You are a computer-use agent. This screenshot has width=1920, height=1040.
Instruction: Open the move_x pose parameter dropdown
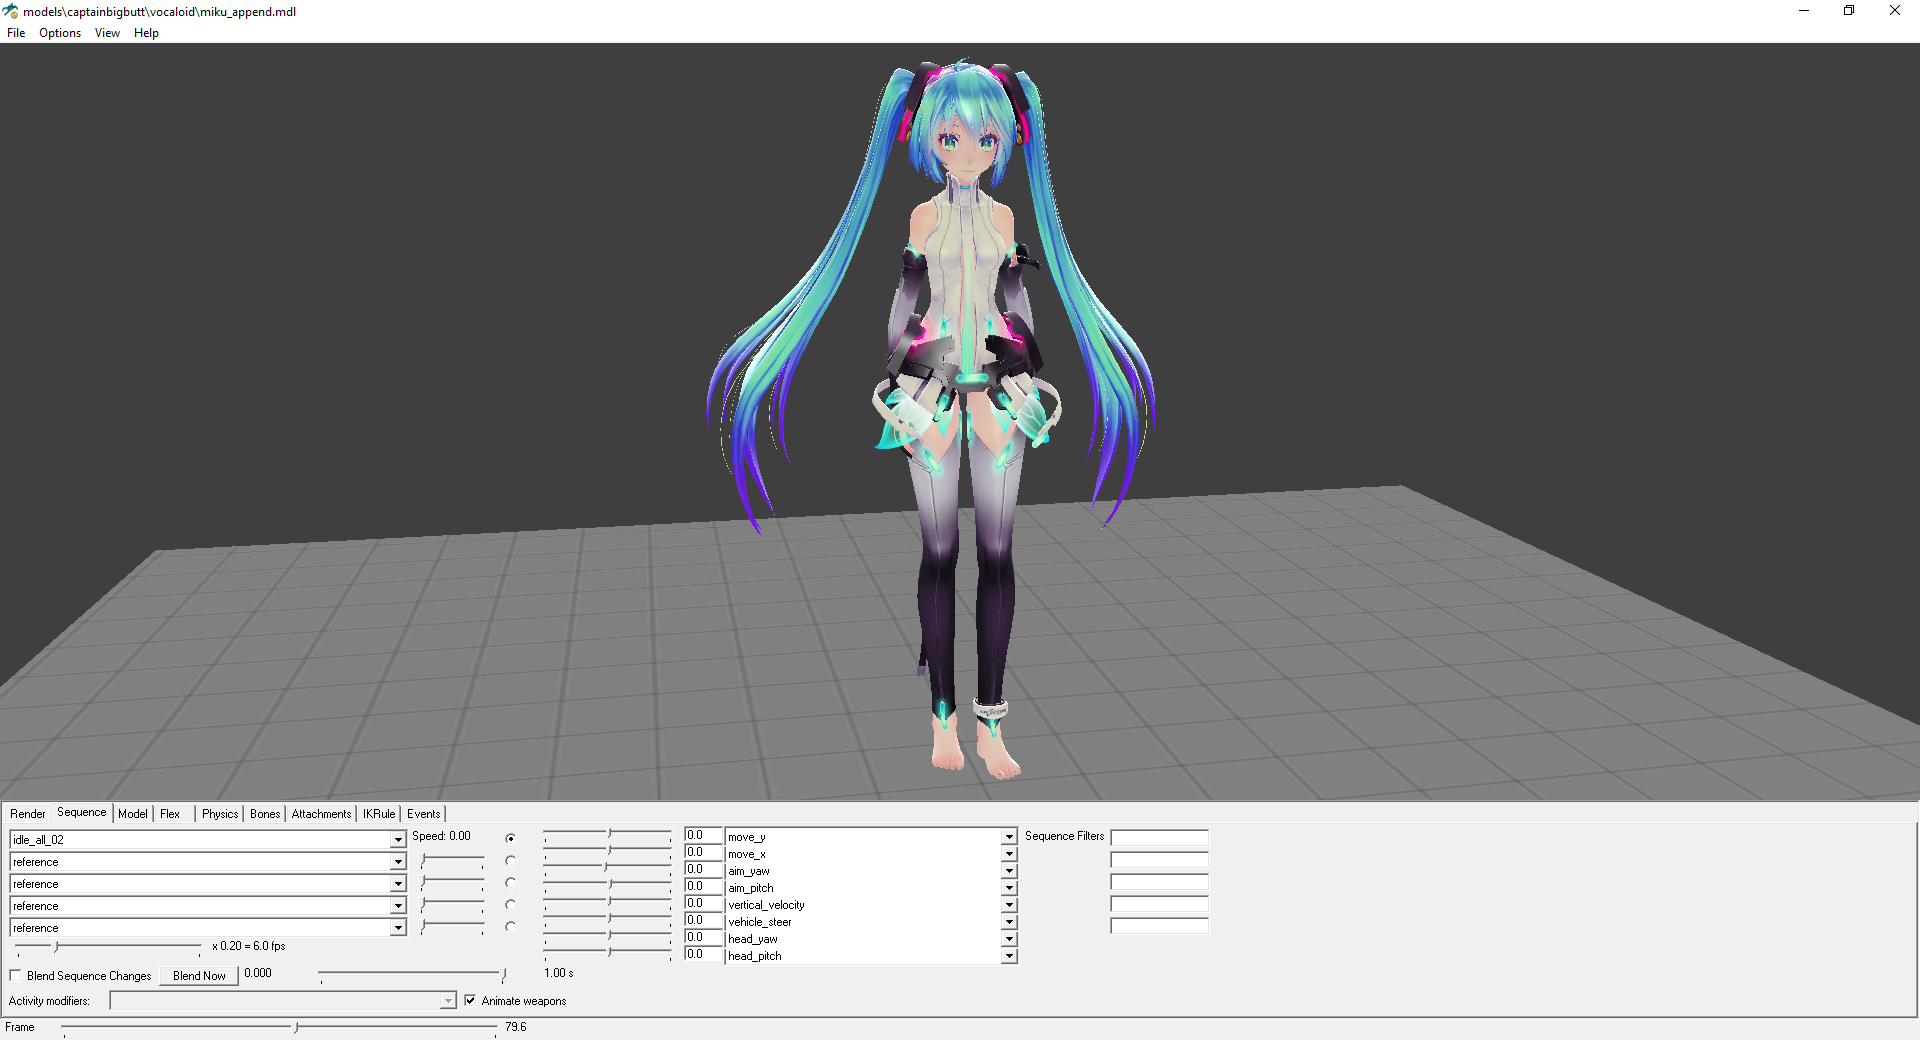tap(1009, 854)
